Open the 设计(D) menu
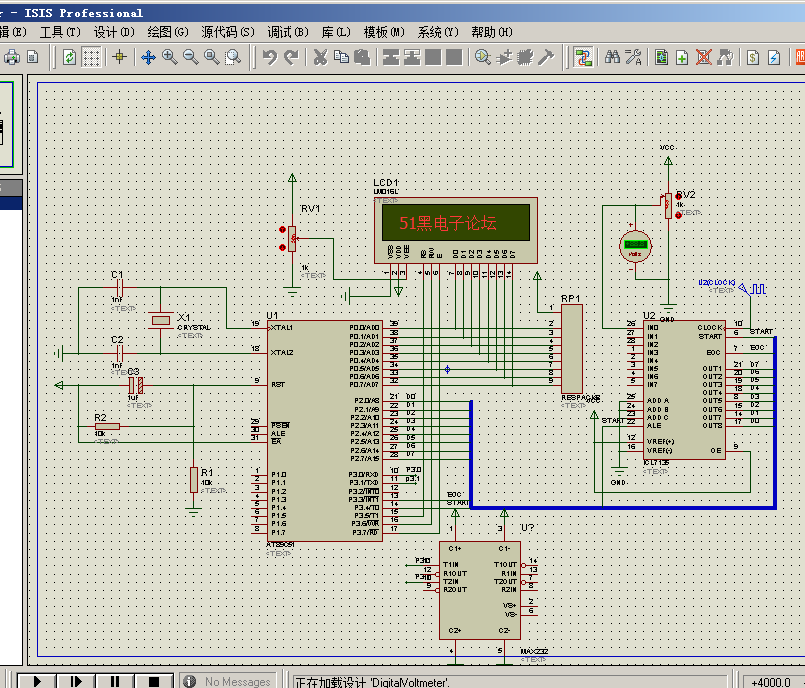 [x=114, y=32]
